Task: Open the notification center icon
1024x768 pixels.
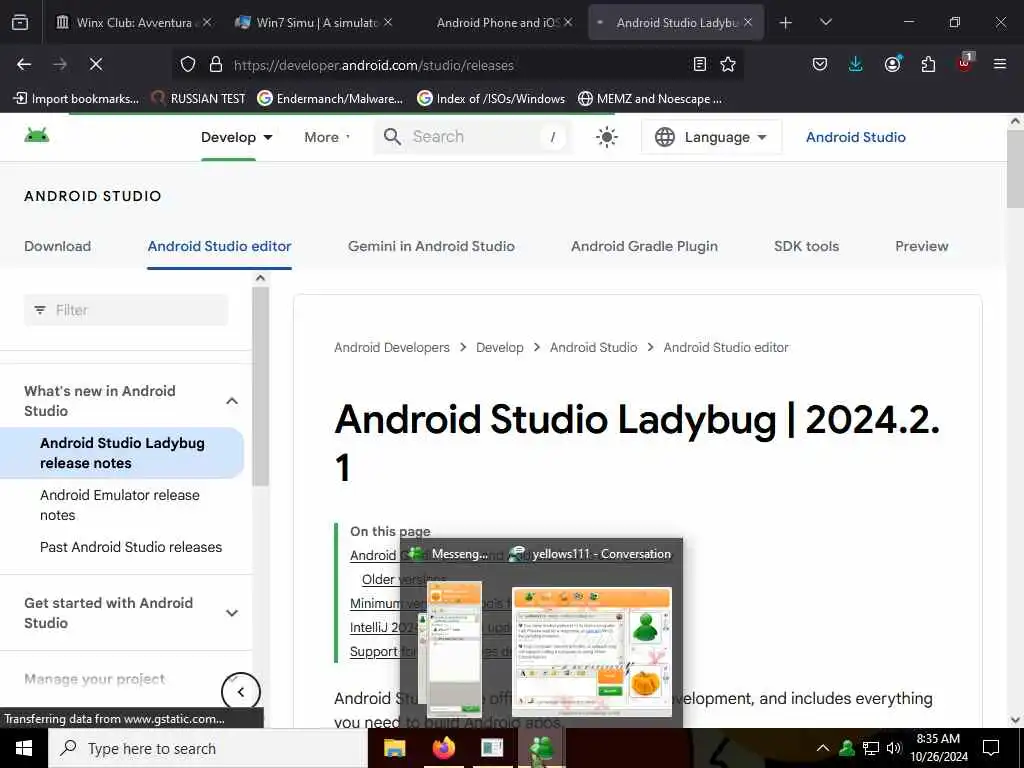Action: 991,748
